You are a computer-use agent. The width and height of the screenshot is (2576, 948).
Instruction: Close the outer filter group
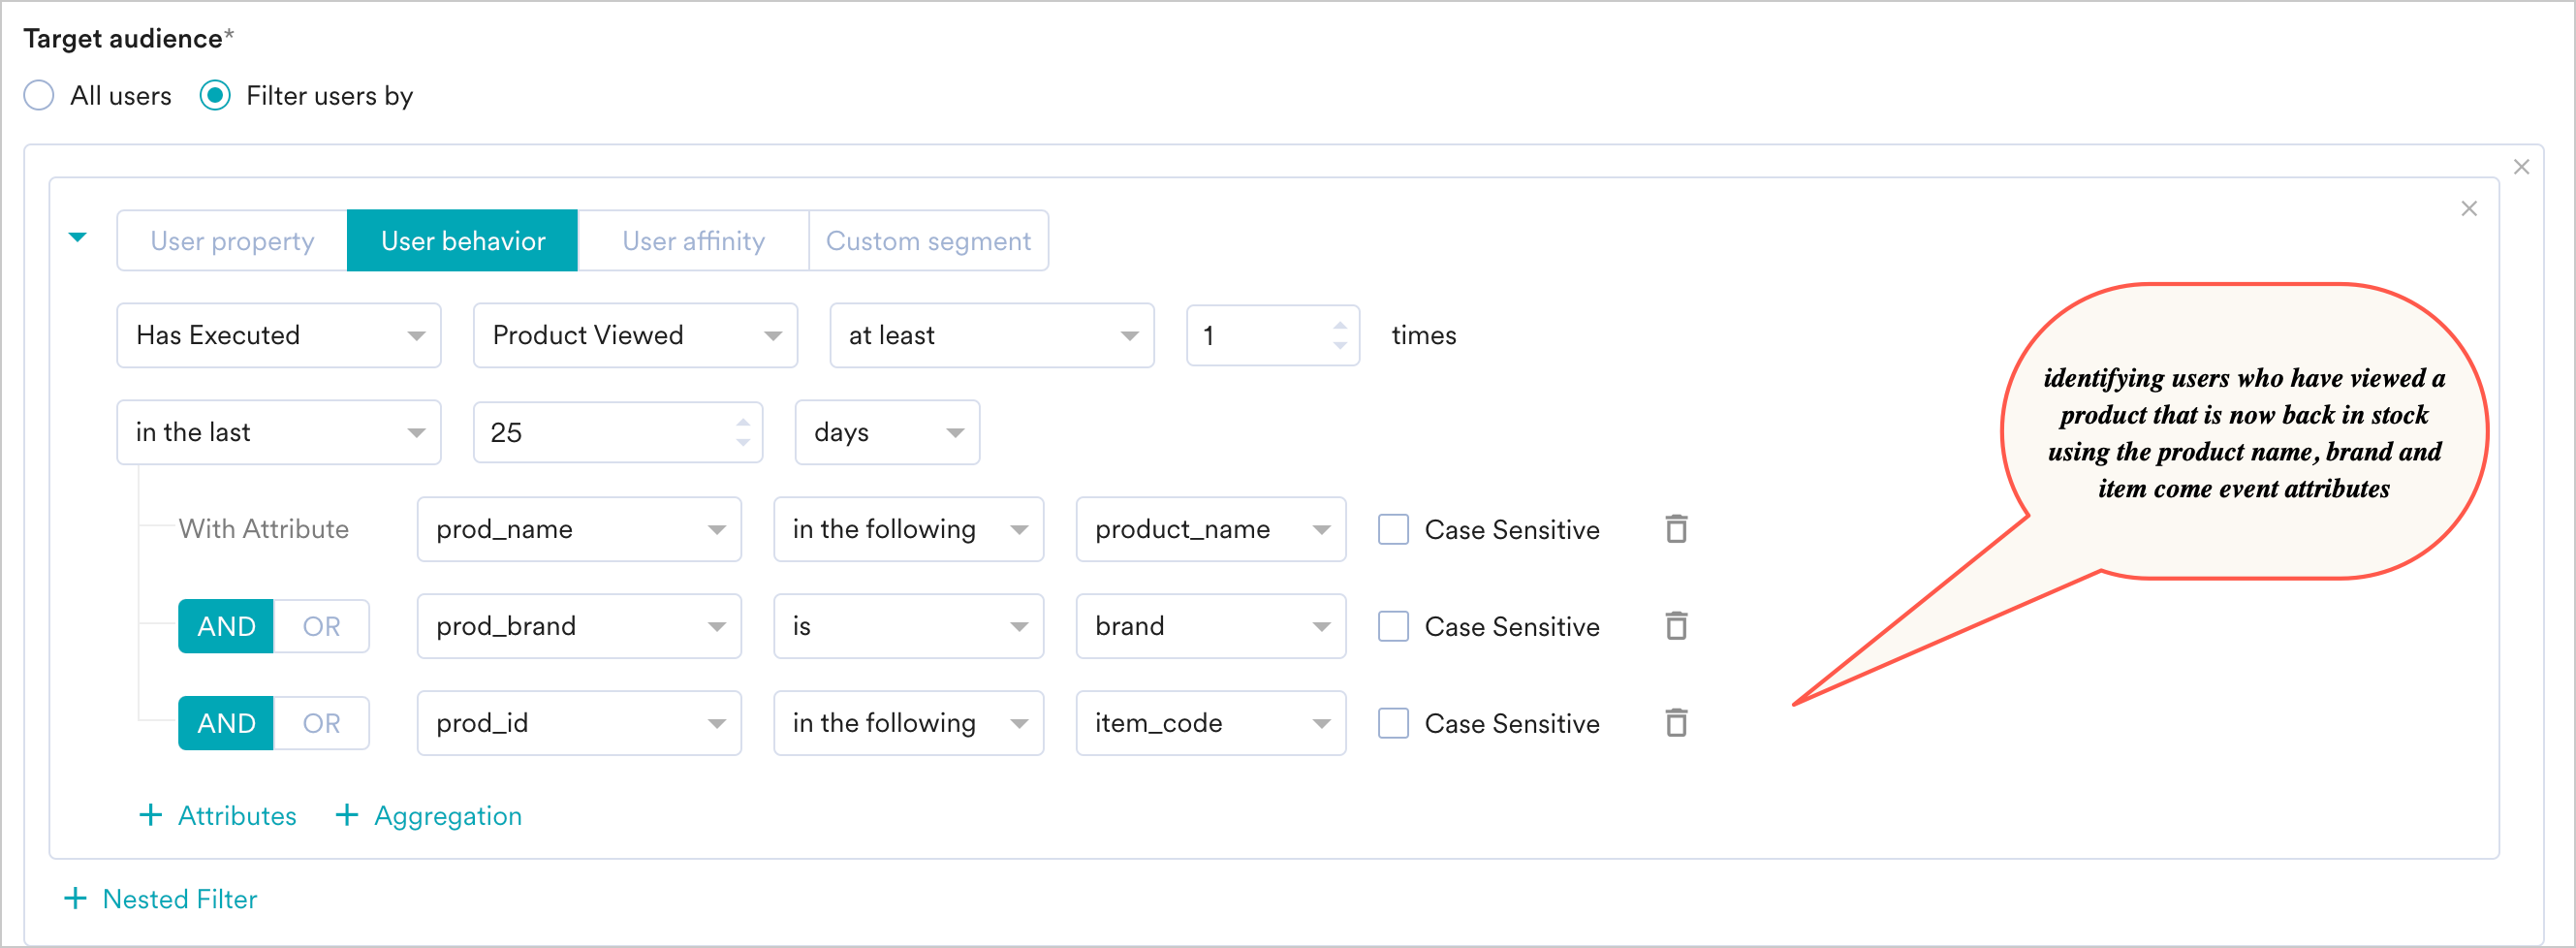point(2521,166)
